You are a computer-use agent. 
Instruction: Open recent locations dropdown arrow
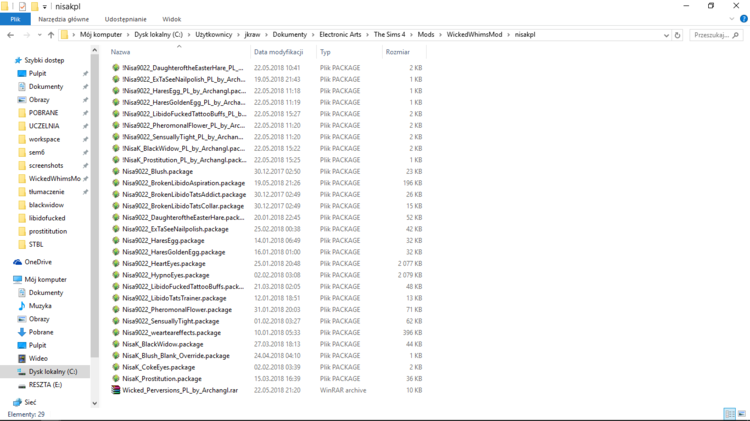pyautogui.click(x=39, y=35)
